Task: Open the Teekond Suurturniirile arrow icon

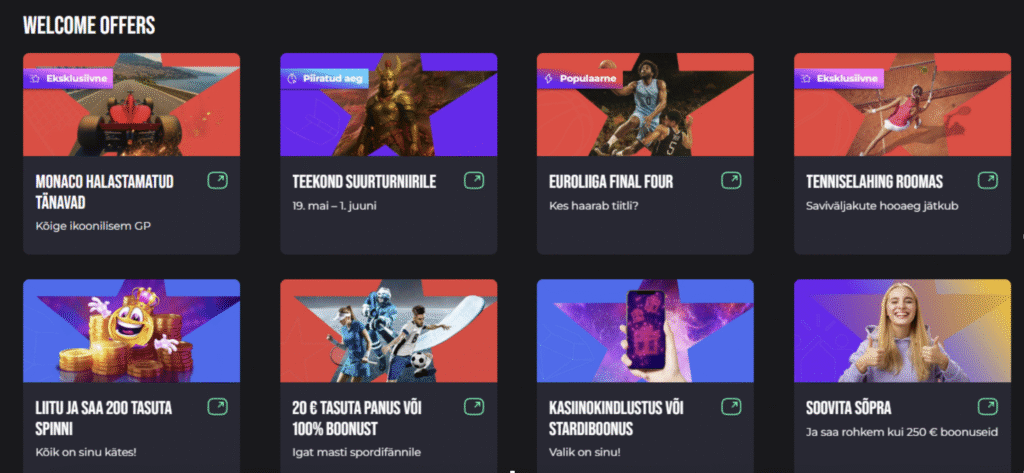Action: tap(474, 180)
